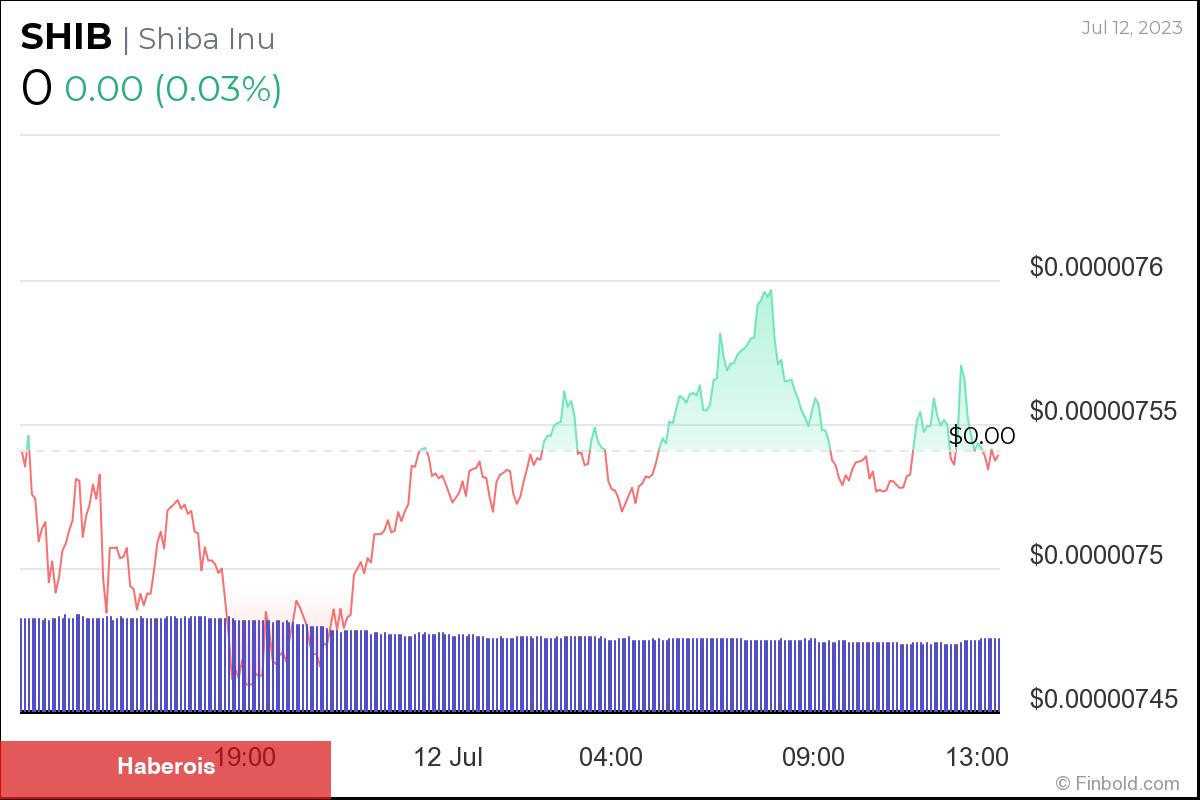Viewport: 1200px width, 800px height.
Task: Click the 19:00 time axis label
Action: [245, 757]
